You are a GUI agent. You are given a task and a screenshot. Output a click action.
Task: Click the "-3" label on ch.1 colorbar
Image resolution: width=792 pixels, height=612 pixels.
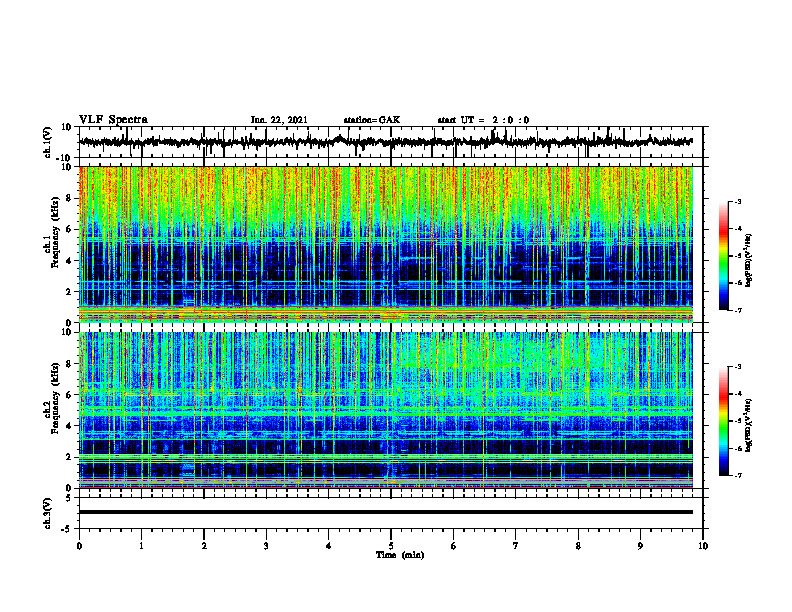[737, 202]
